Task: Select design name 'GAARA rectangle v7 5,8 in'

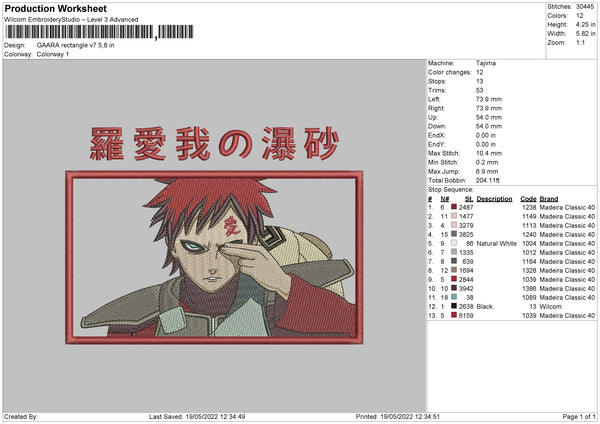Action: click(x=75, y=45)
